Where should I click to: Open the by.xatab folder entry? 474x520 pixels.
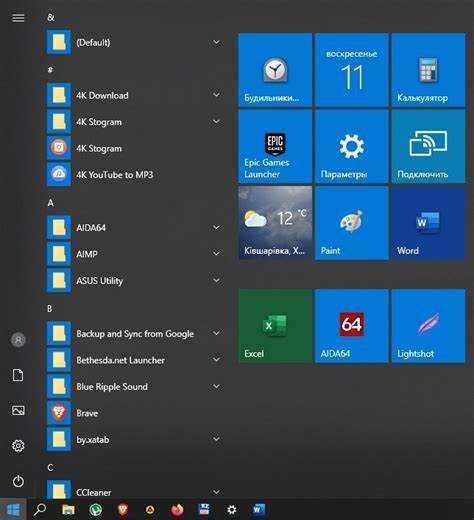tap(135, 439)
